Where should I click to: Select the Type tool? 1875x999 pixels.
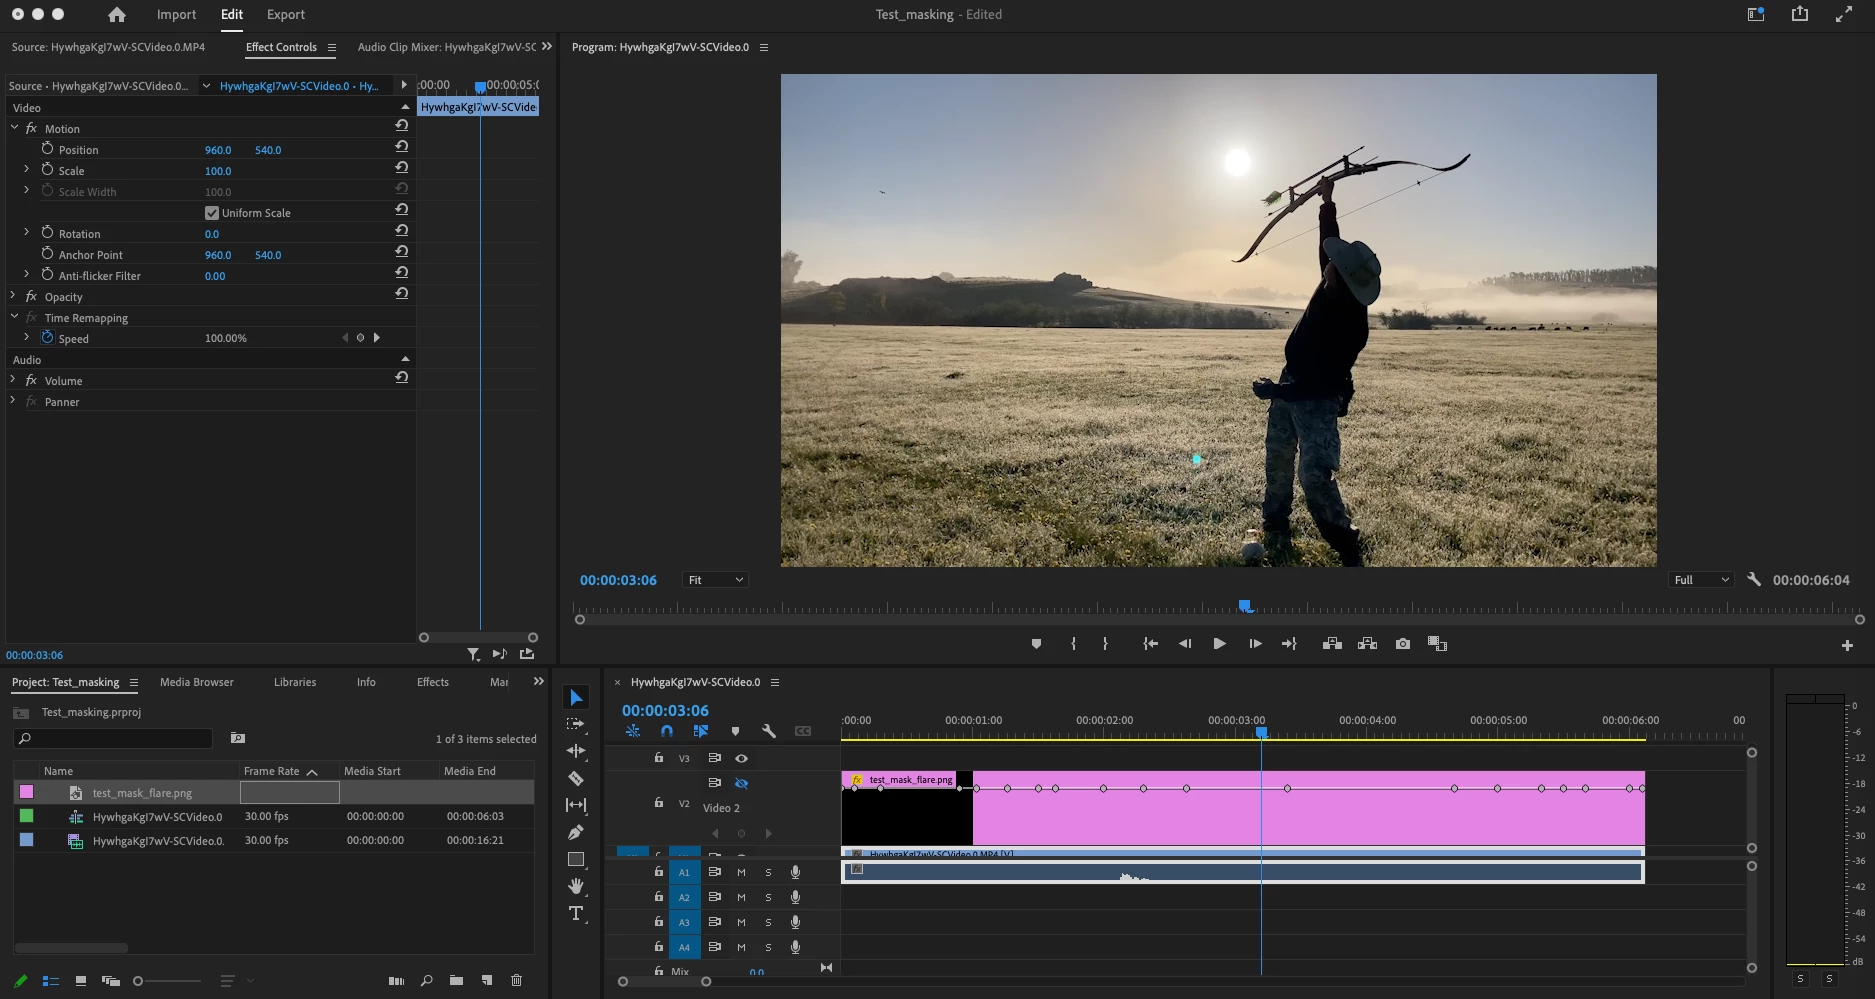click(x=576, y=913)
